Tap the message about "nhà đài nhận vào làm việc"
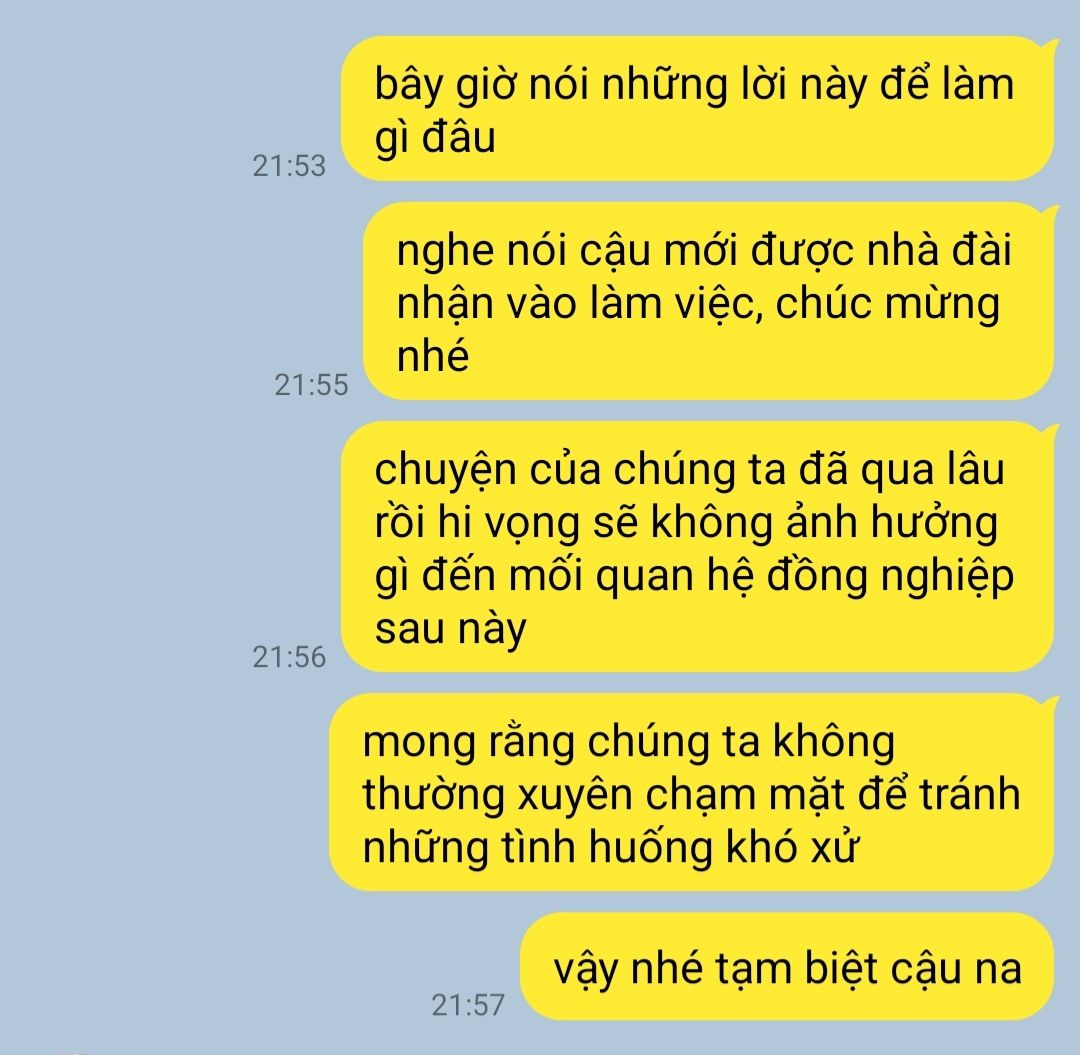 click(709, 301)
